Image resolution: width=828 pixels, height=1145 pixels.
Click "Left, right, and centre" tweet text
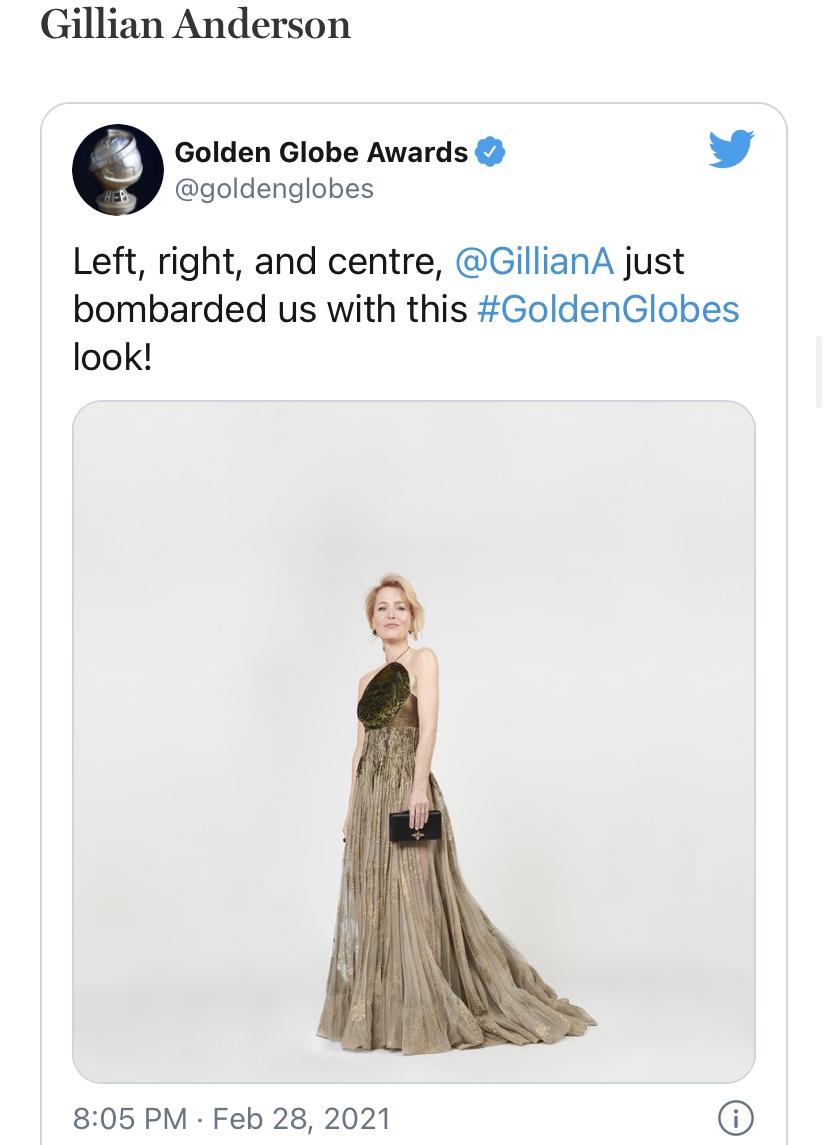[x=256, y=262]
